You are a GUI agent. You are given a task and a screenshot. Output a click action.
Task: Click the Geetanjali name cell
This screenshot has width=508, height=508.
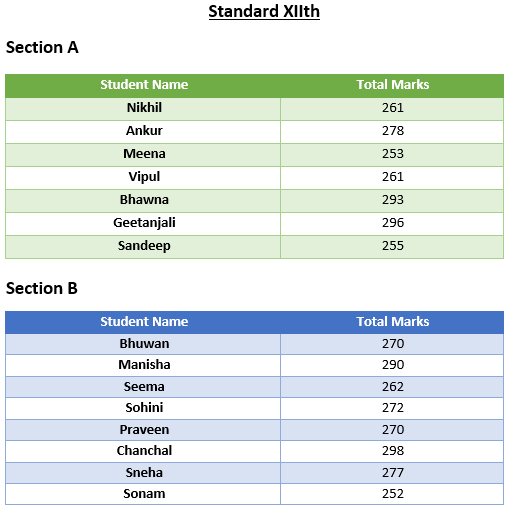[143, 224]
